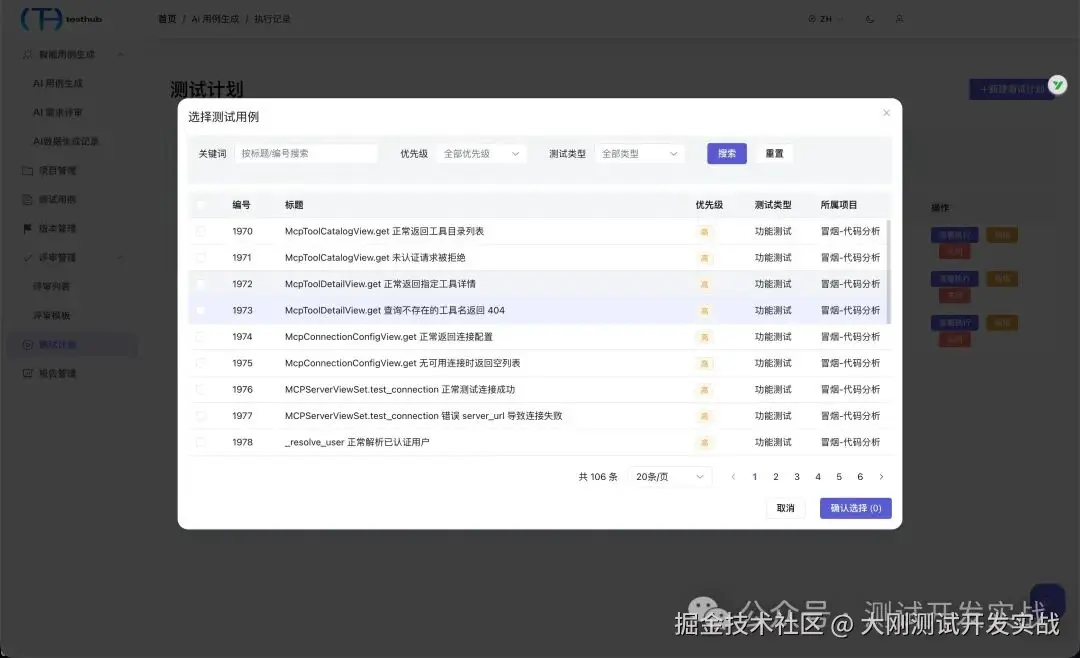Screen dimensions: 1080x658
Task: Click the testhub logo
Action: (61, 19)
